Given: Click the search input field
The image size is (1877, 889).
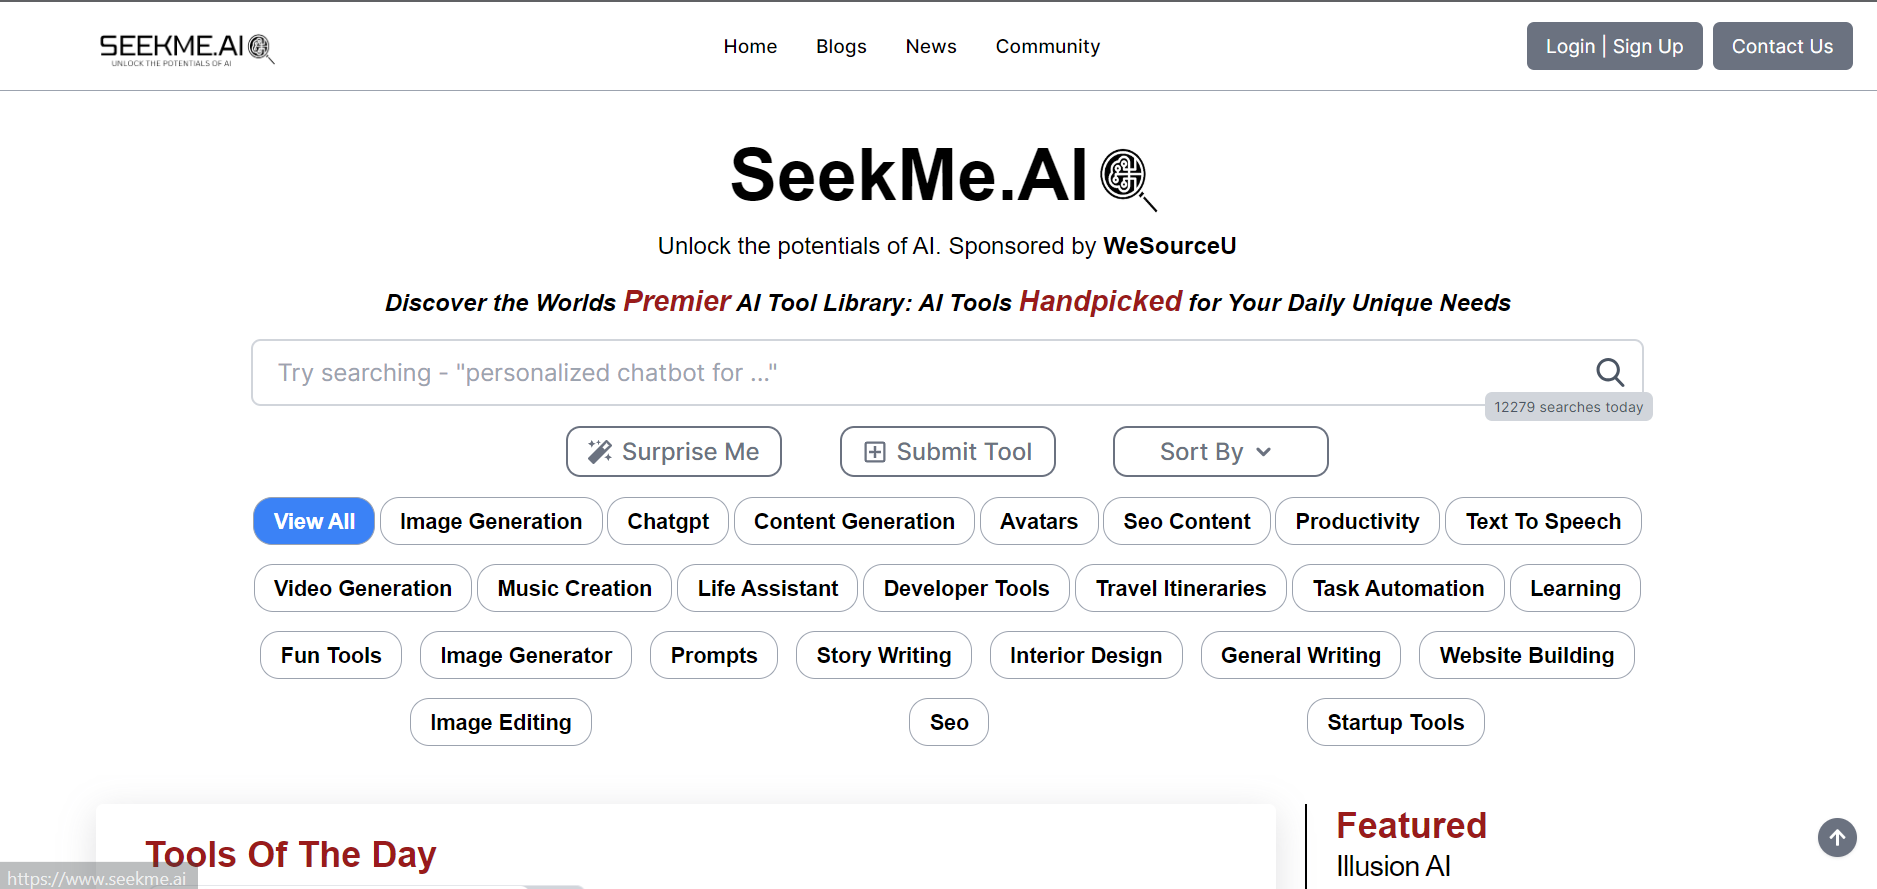Looking at the screenshot, I should pyautogui.click(x=900, y=372).
